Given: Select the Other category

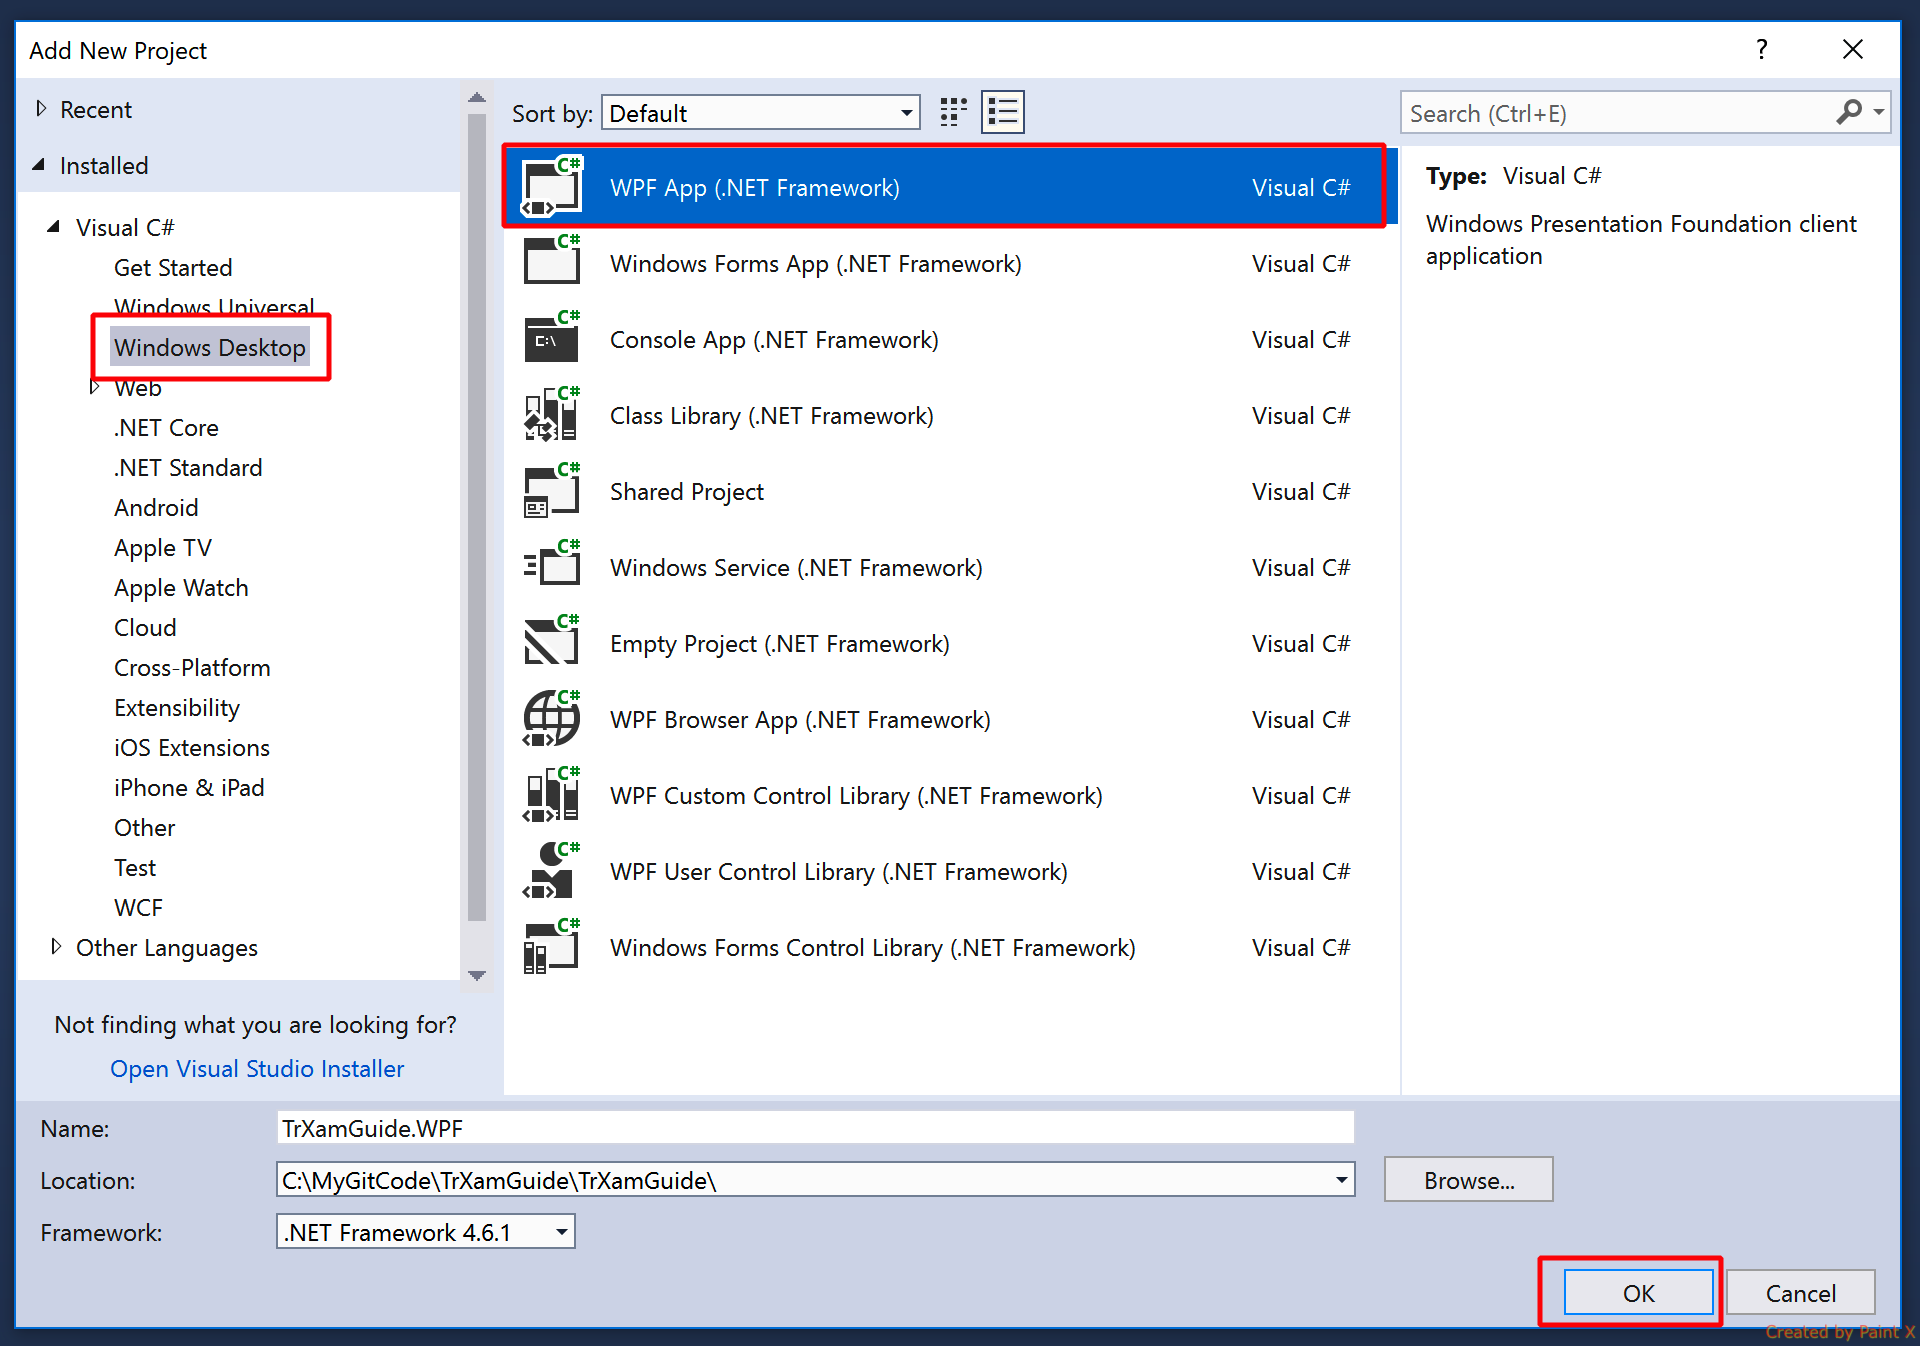Looking at the screenshot, I should 145,827.
